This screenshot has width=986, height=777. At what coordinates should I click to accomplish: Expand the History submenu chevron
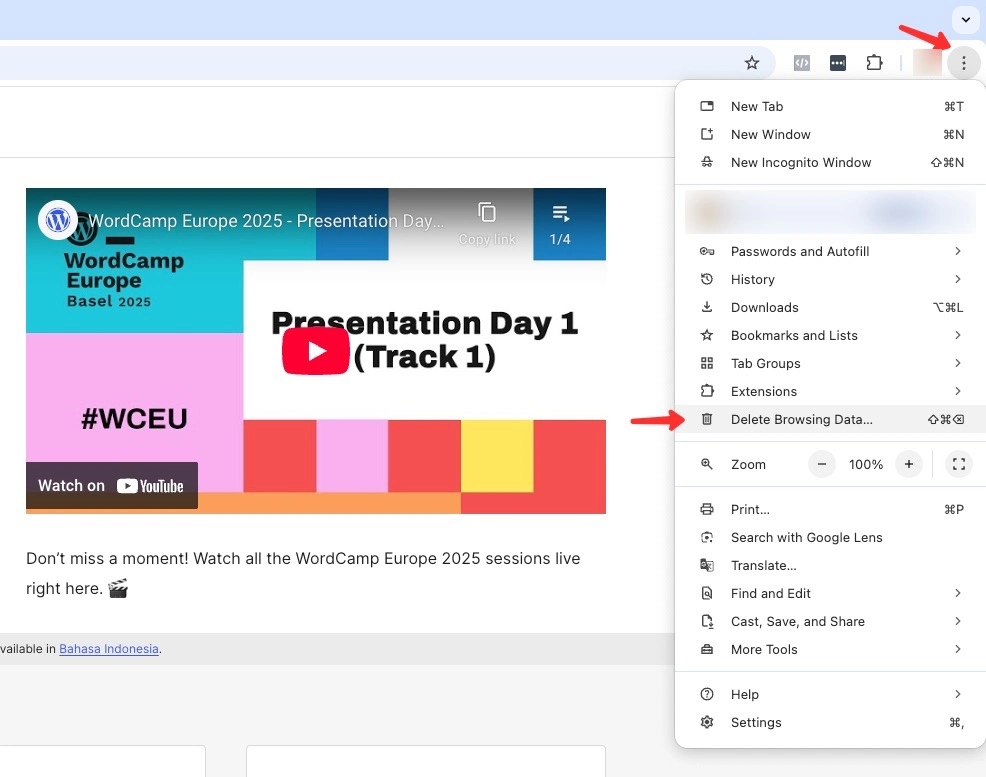pyautogui.click(x=958, y=279)
